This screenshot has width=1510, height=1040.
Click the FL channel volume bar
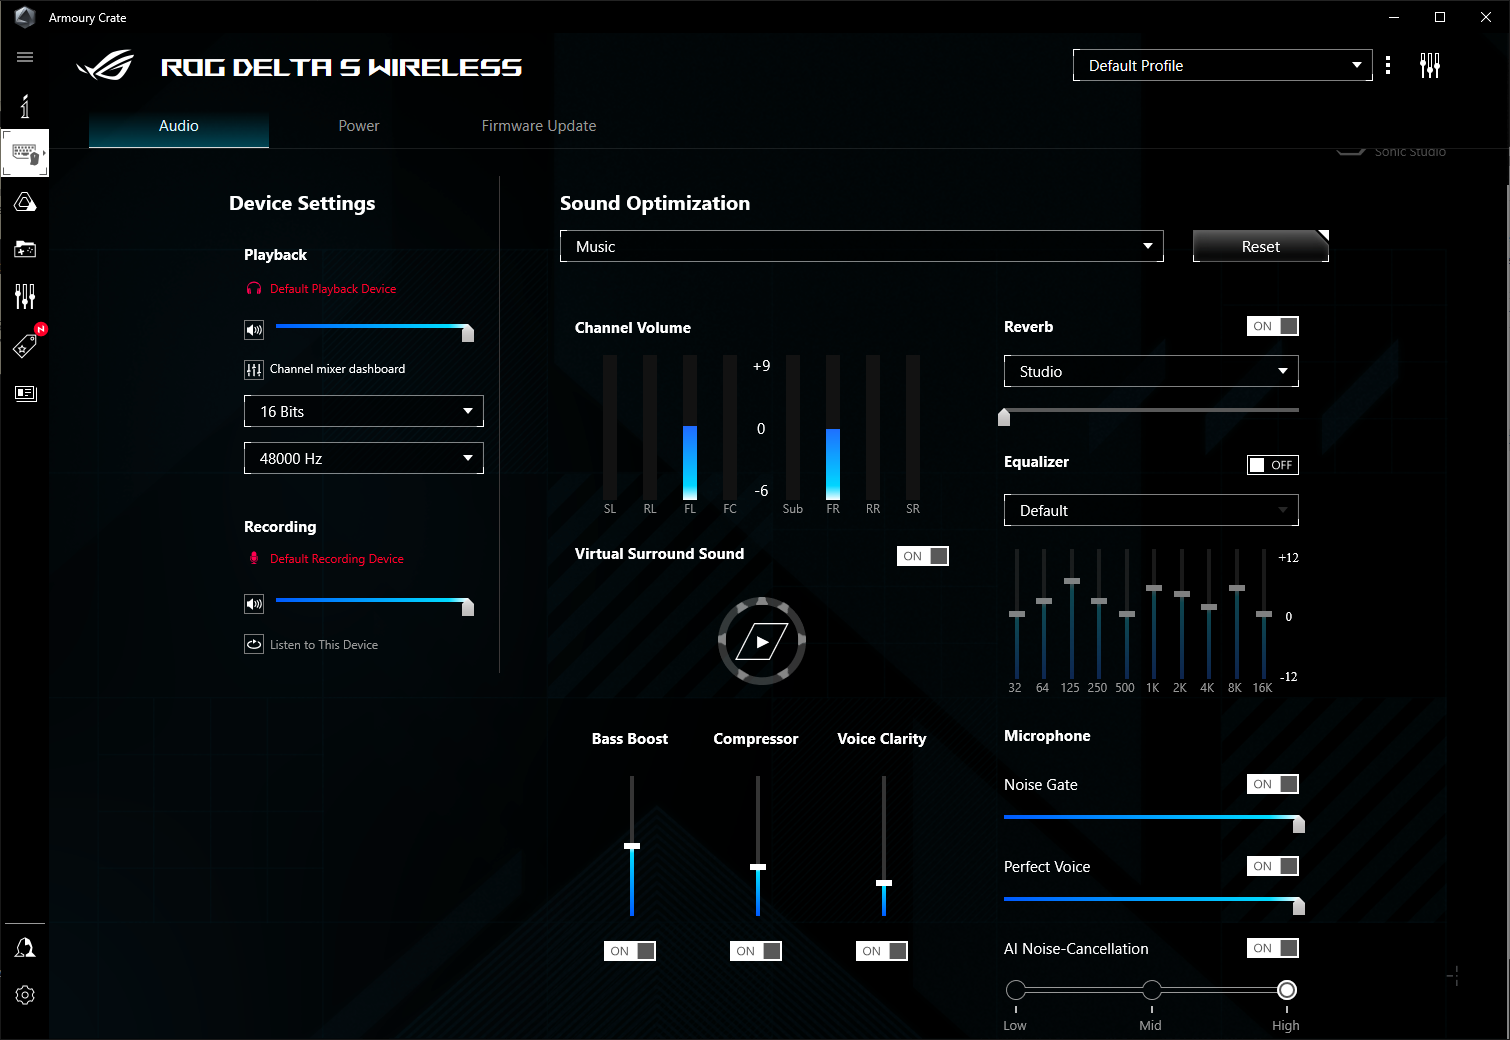690,428
